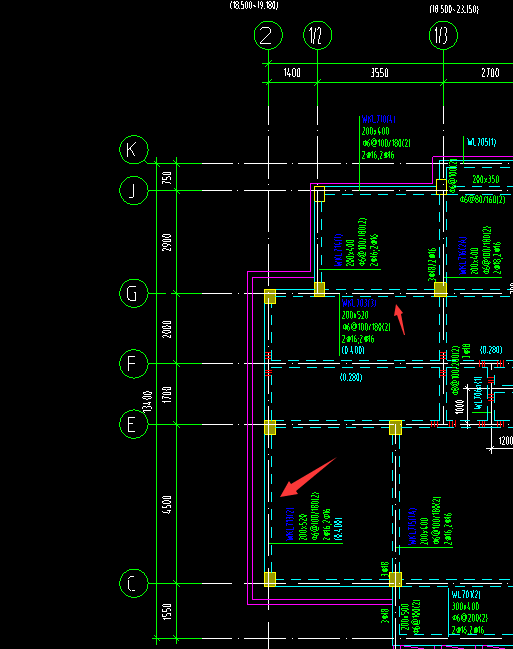Select grid axis bubble 2

click(x=268, y=36)
